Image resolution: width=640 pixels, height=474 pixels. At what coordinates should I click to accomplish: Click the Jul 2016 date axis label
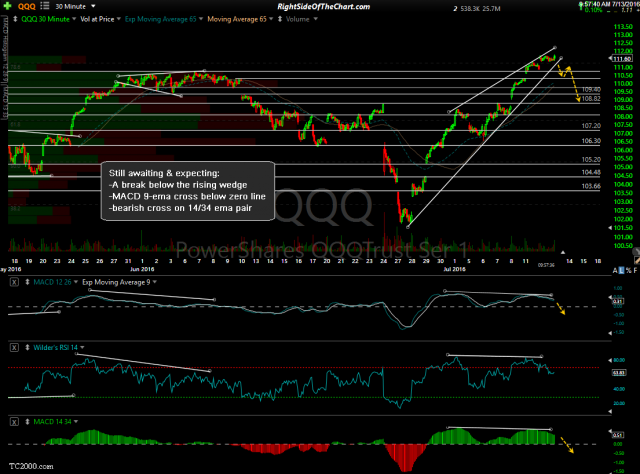[x=454, y=269]
